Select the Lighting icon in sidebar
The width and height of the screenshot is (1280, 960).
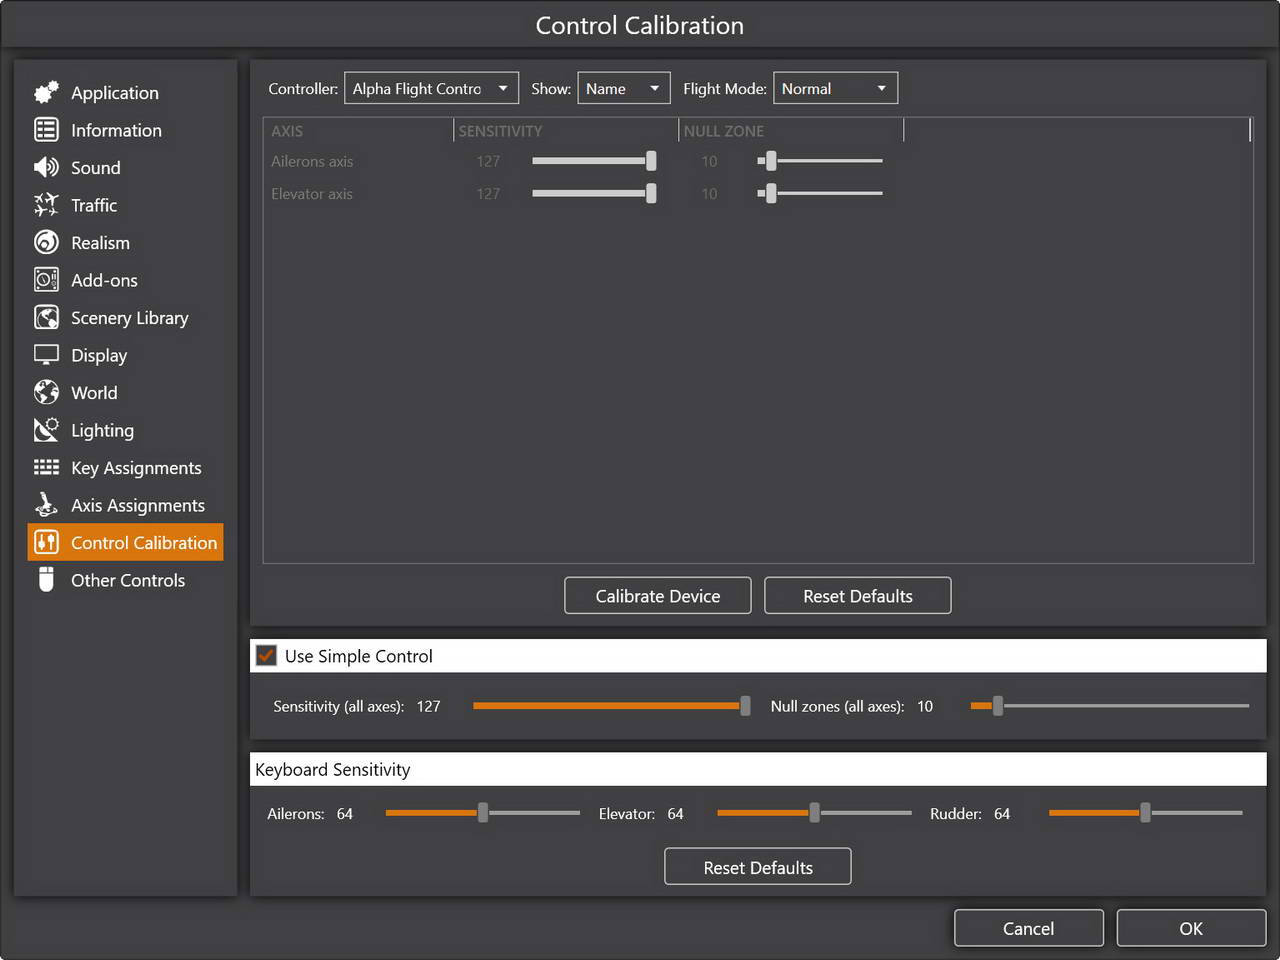pos(46,430)
